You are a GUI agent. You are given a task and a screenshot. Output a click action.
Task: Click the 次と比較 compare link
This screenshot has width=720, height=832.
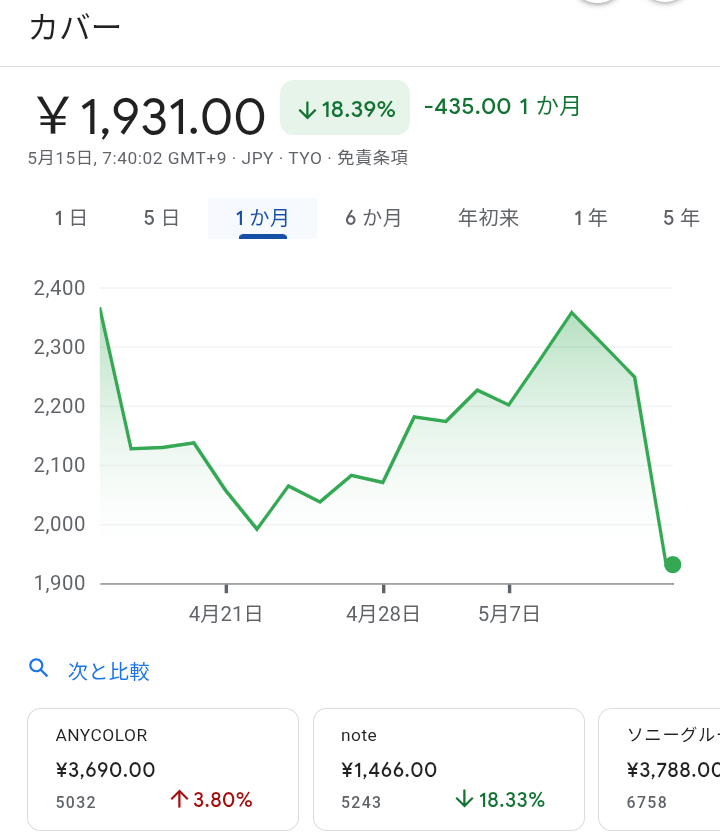click(108, 671)
